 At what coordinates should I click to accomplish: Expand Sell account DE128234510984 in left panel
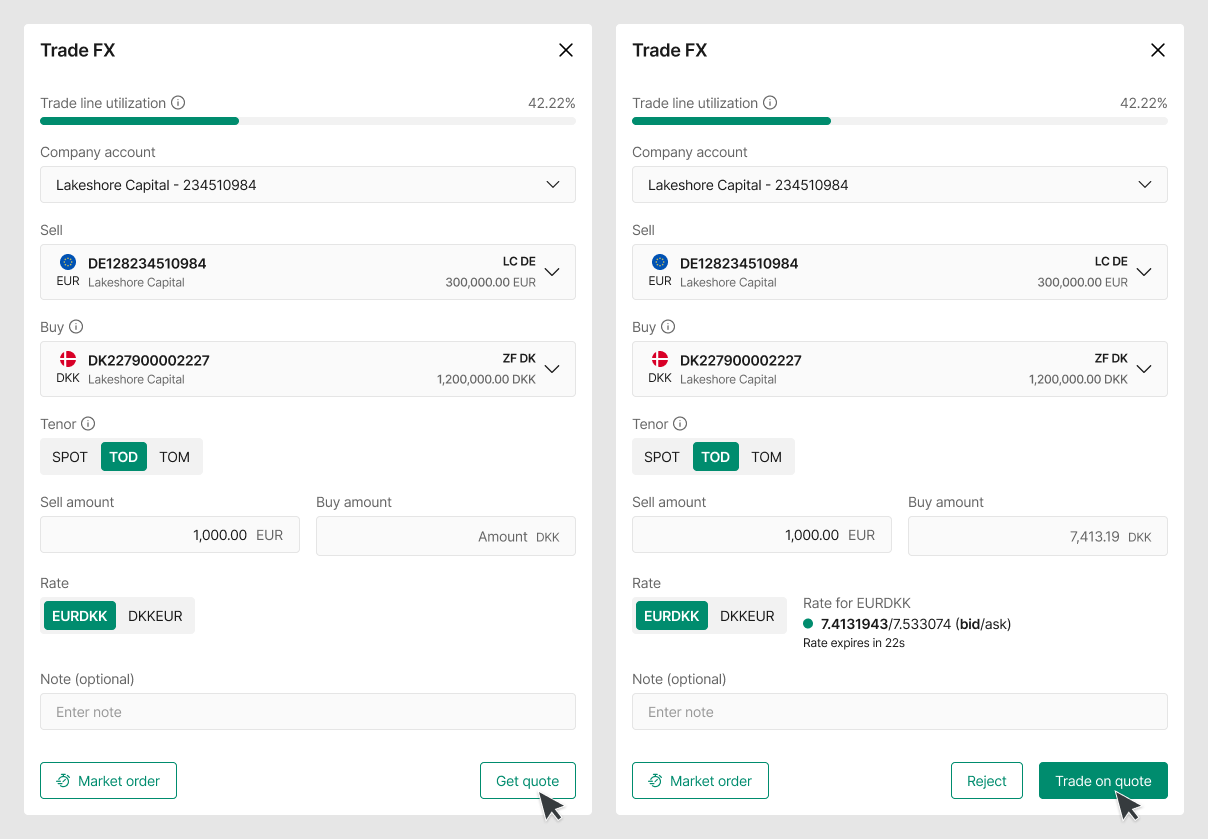pyautogui.click(x=308, y=272)
